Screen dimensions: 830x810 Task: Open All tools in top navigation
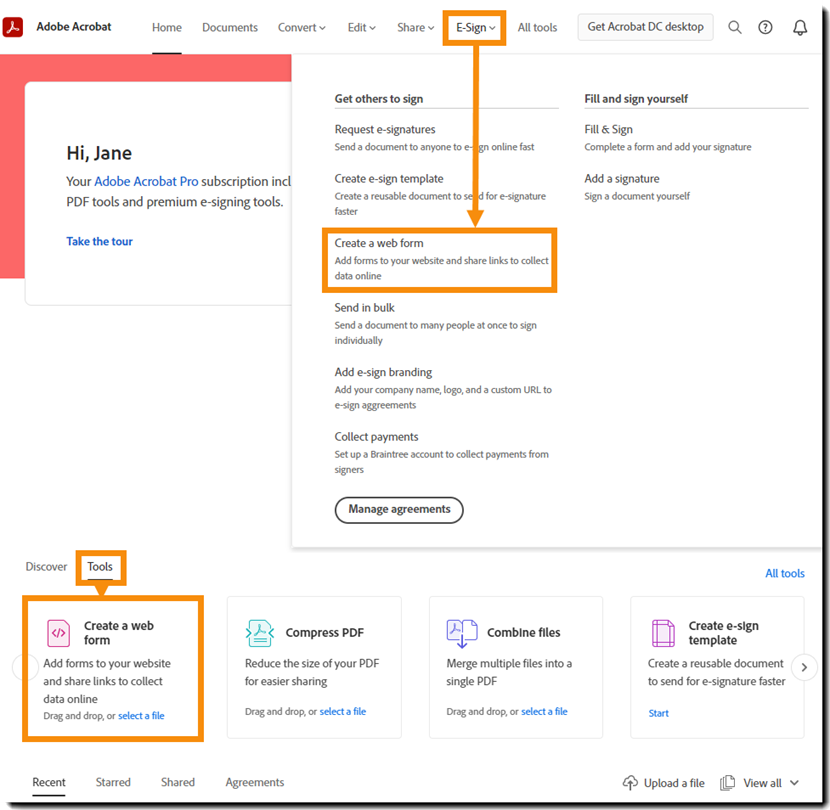(x=537, y=28)
